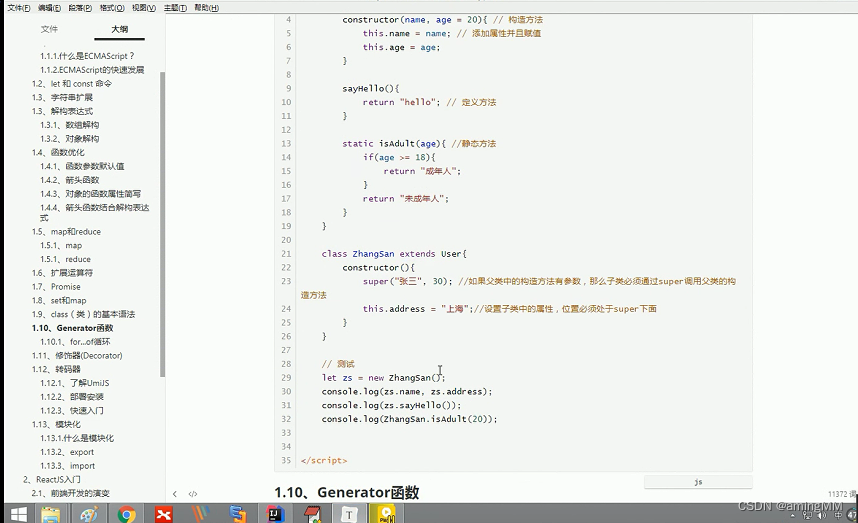Open the 段落(P) menu
Screen dimensions: 858x523
click(x=80, y=8)
